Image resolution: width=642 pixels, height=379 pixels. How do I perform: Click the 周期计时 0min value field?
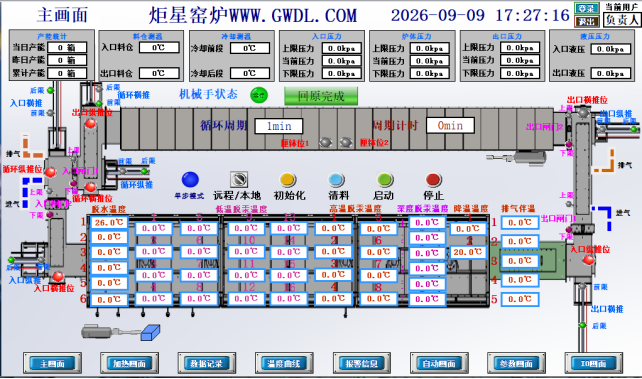pyautogui.click(x=450, y=125)
